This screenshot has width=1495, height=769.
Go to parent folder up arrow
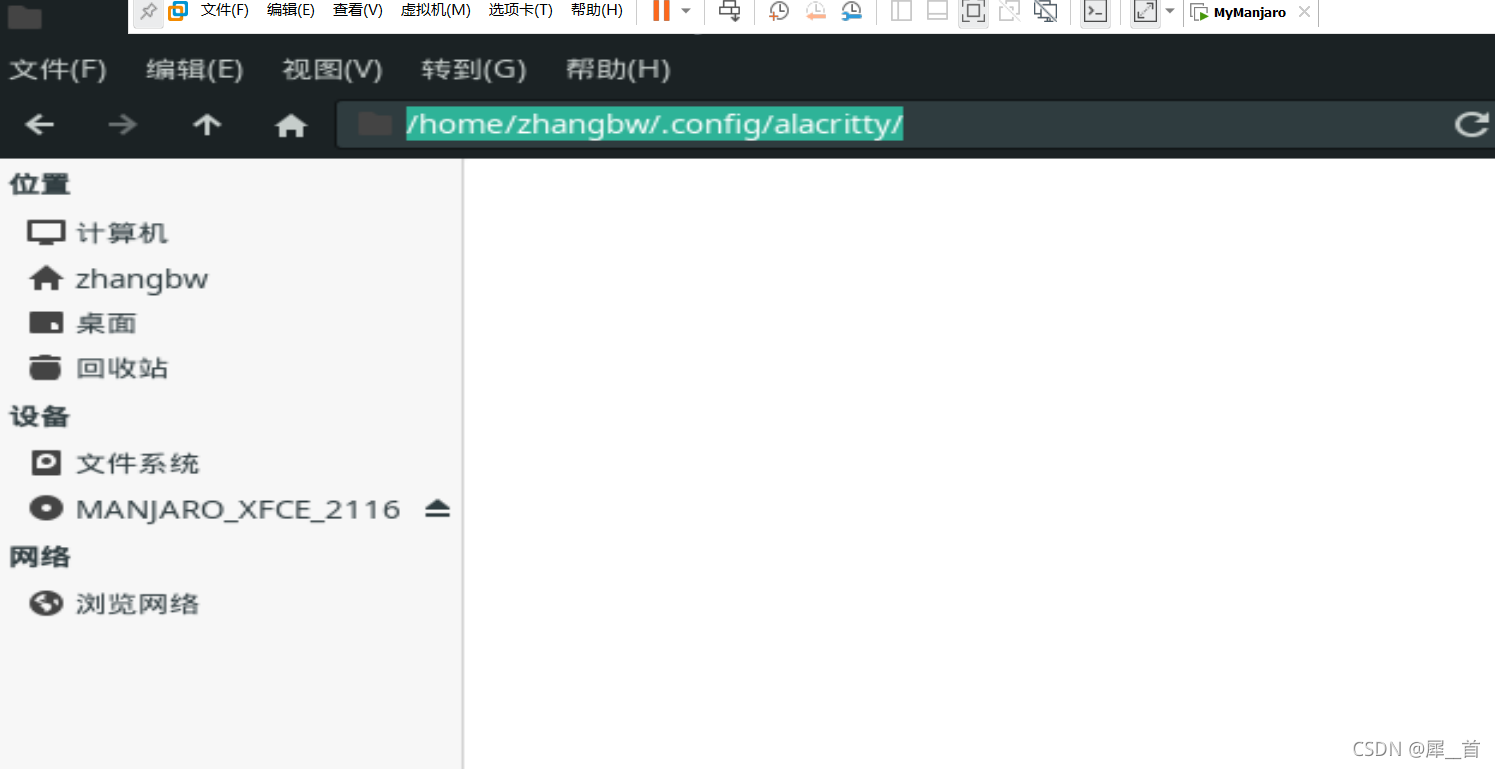(207, 125)
